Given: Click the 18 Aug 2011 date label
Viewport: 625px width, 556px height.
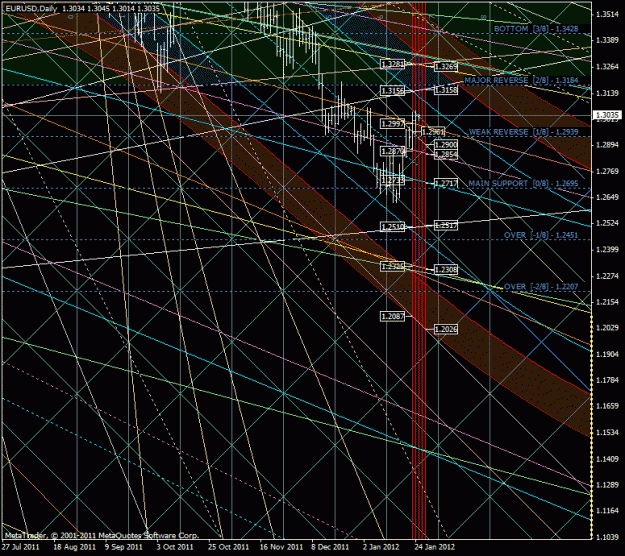Looking at the screenshot, I should point(75,547).
